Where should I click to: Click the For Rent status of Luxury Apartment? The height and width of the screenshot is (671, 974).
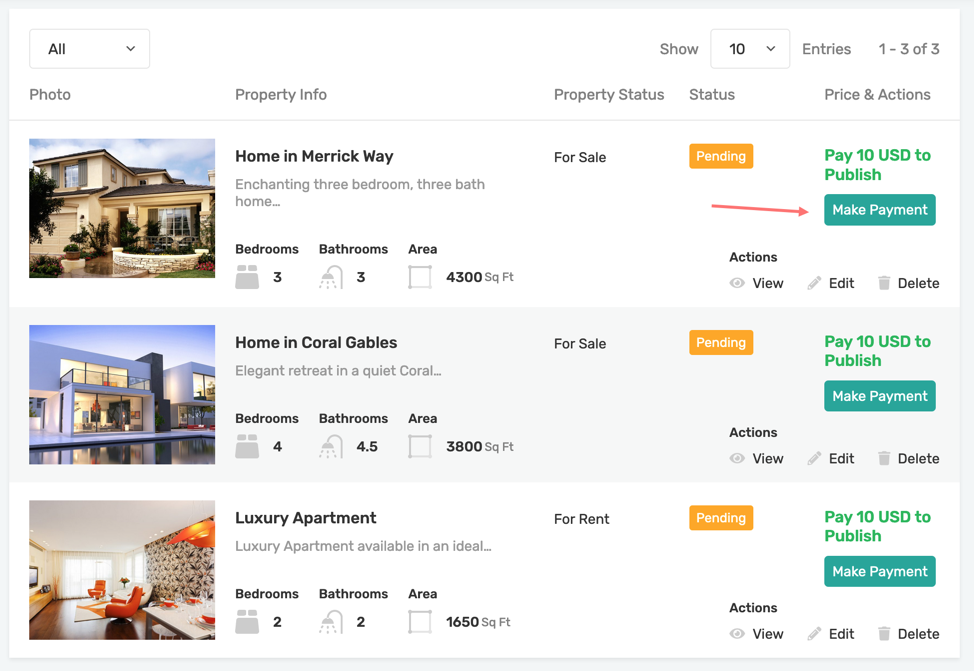coord(581,519)
